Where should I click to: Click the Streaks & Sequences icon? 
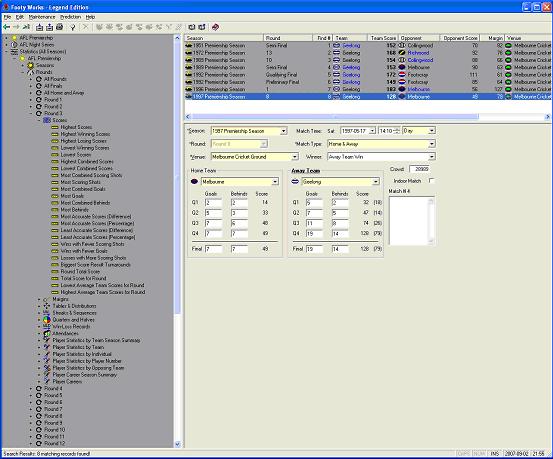tap(47, 313)
